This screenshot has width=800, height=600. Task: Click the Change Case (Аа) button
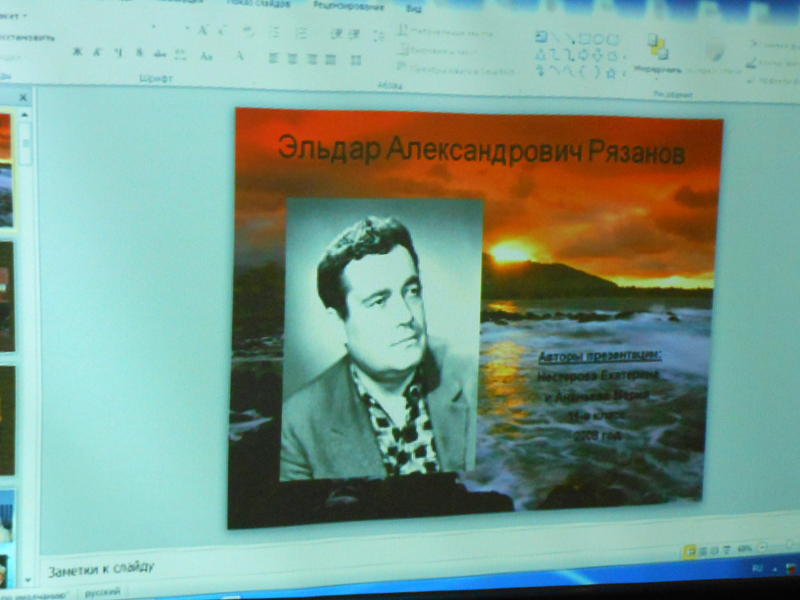206,56
